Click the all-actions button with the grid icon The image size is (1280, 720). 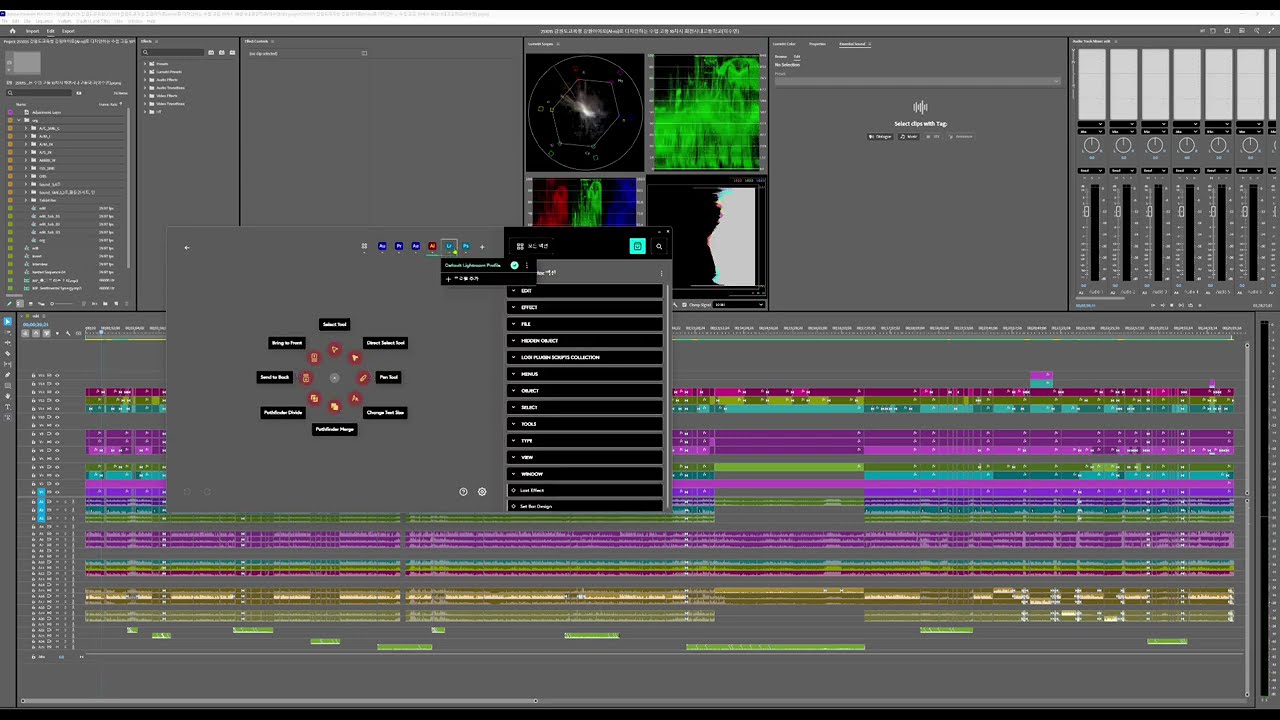532,246
